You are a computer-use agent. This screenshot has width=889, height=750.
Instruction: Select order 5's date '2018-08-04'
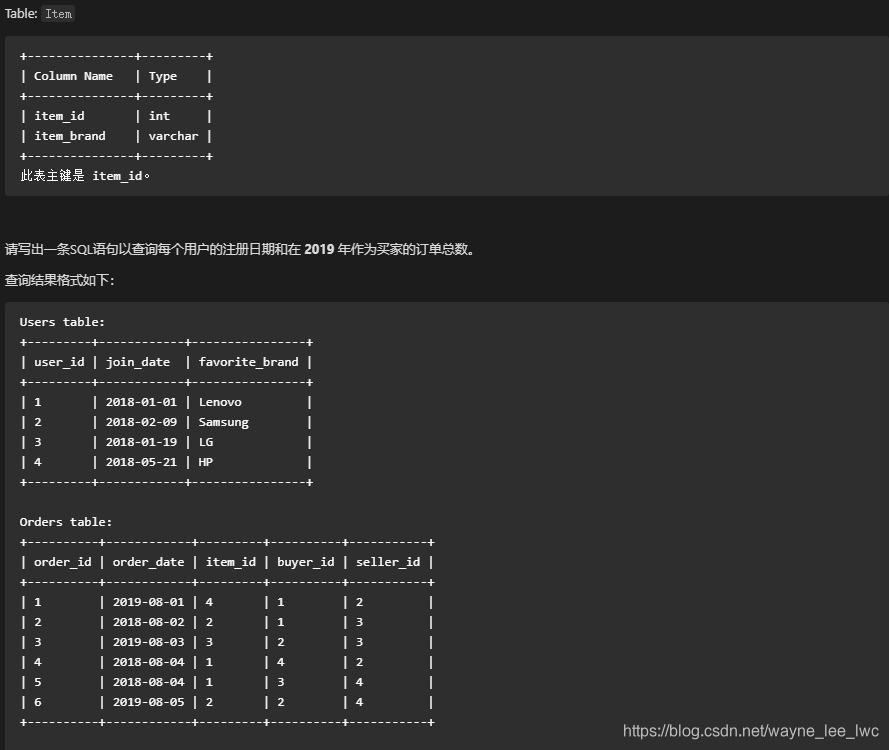coord(149,683)
